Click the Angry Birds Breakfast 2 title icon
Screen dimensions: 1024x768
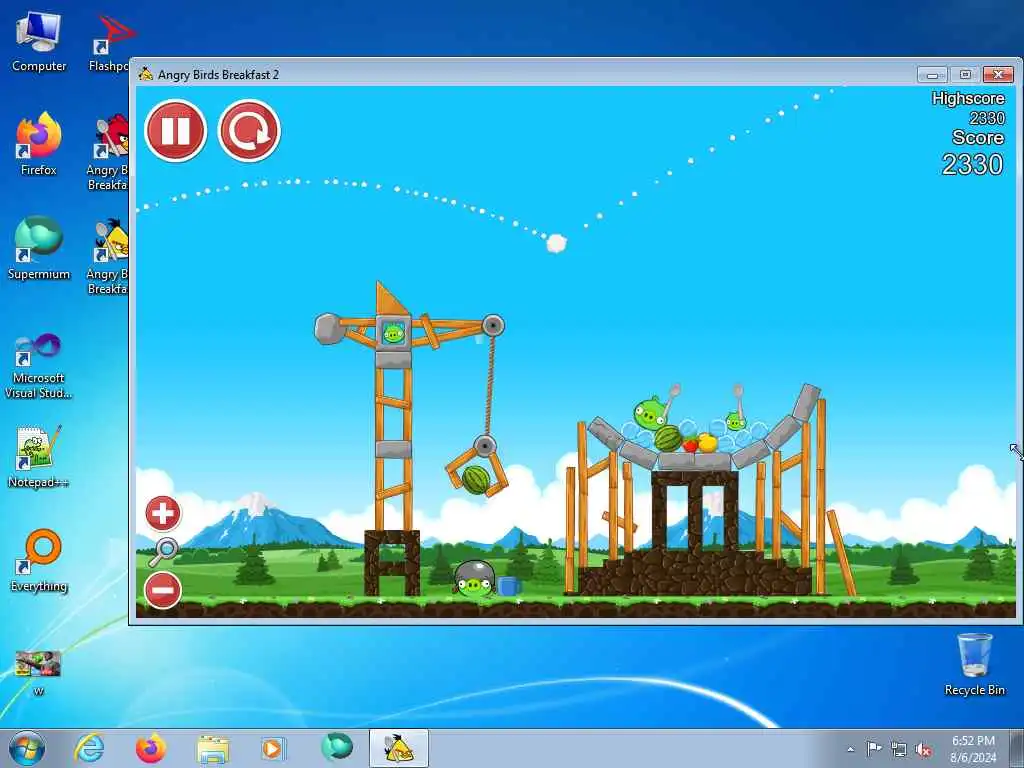tap(146, 74)
